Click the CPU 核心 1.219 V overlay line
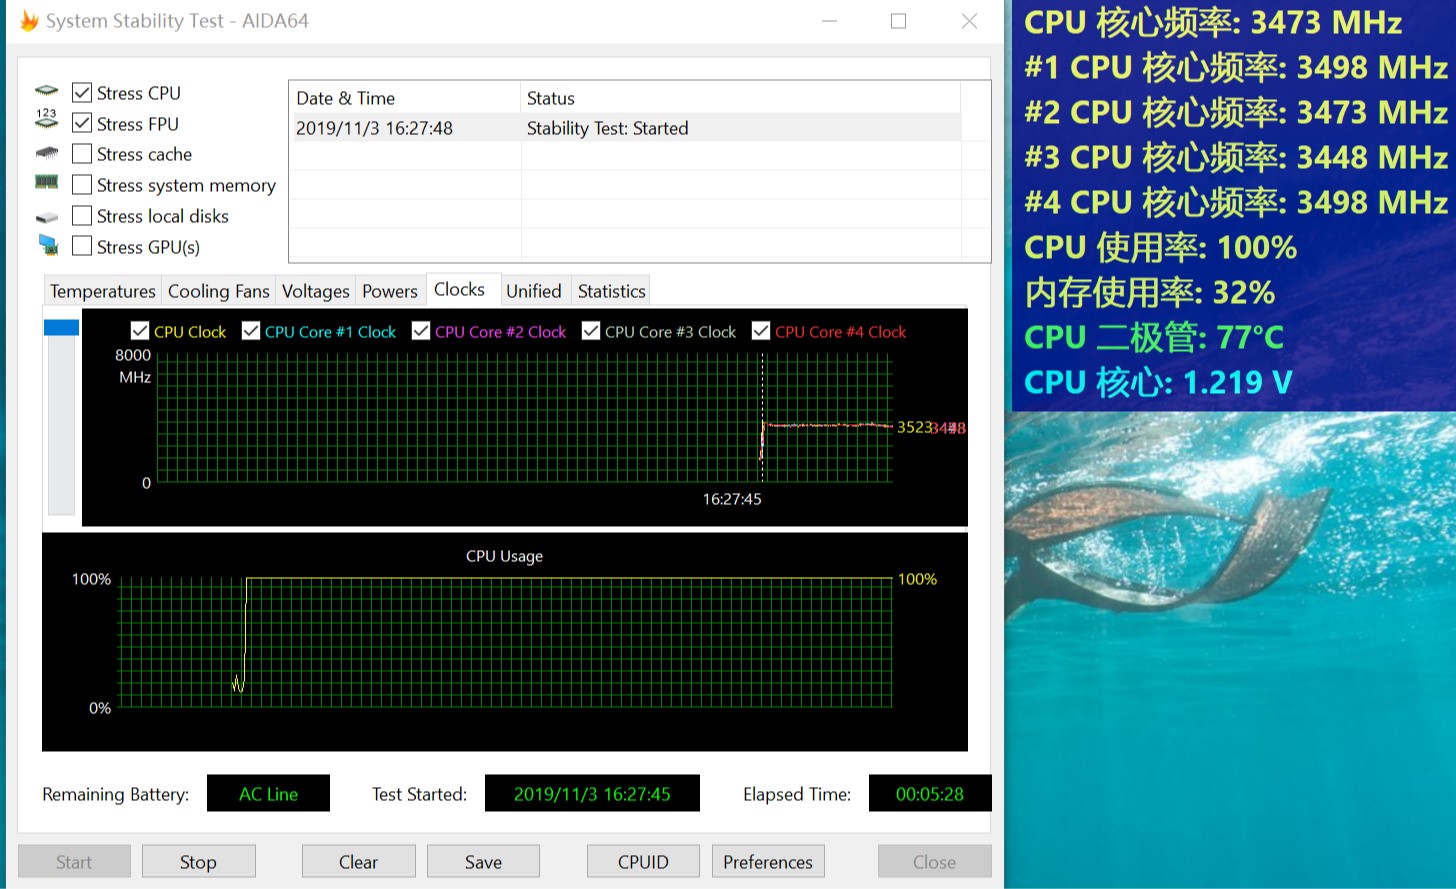This screenshot has width=1456, height=889. point(1158,382)
